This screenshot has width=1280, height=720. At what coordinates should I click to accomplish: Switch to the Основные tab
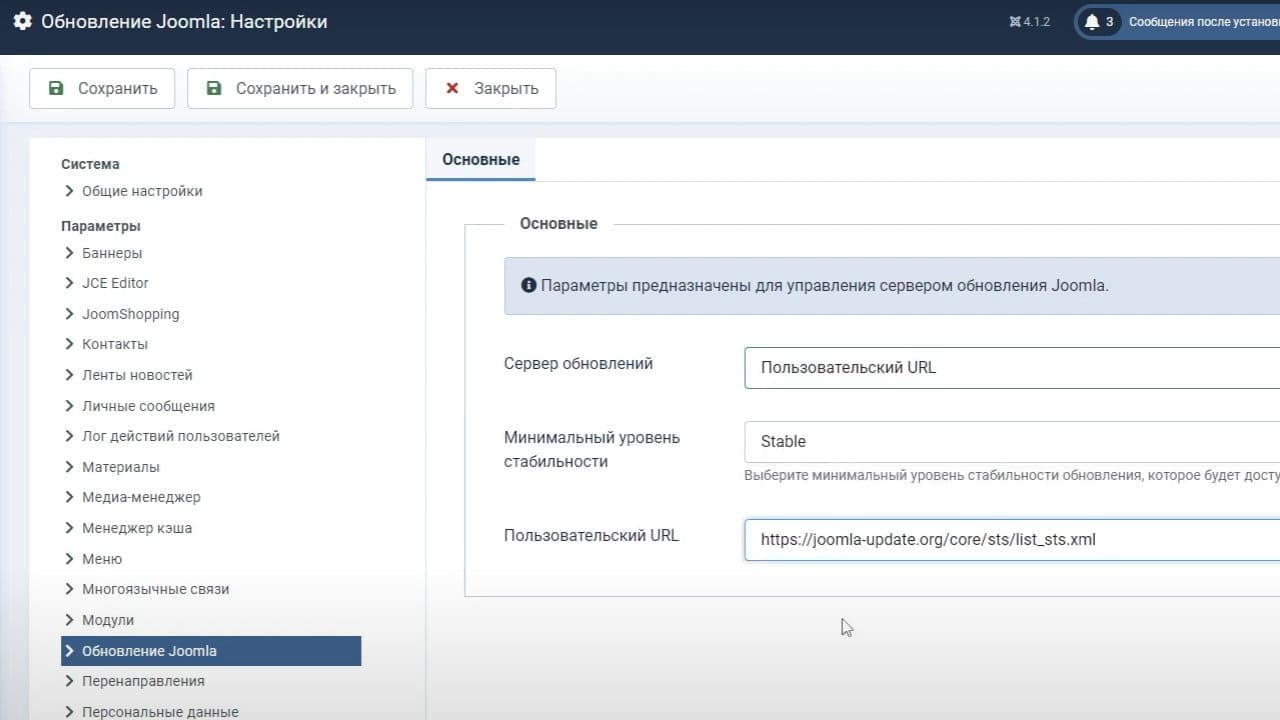pyautogui.click(x=481, y=159)
